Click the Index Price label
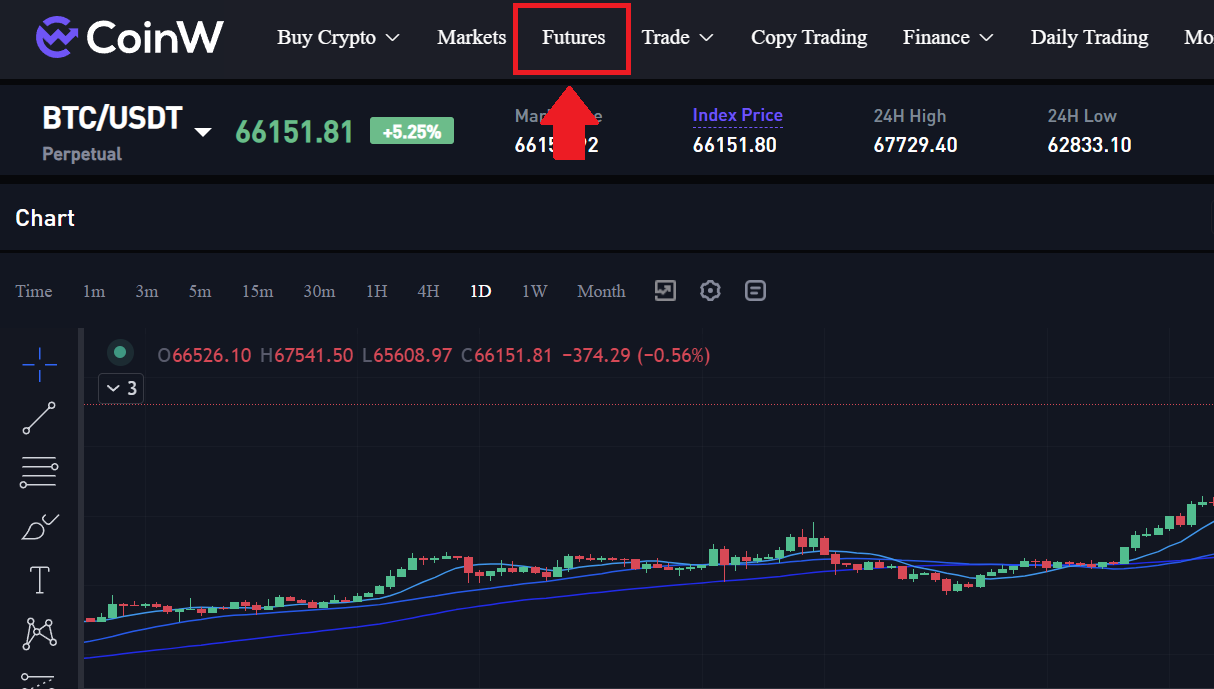Image resolution: width=1214 pixels, height=689 pixels. [x=738, y=115]
